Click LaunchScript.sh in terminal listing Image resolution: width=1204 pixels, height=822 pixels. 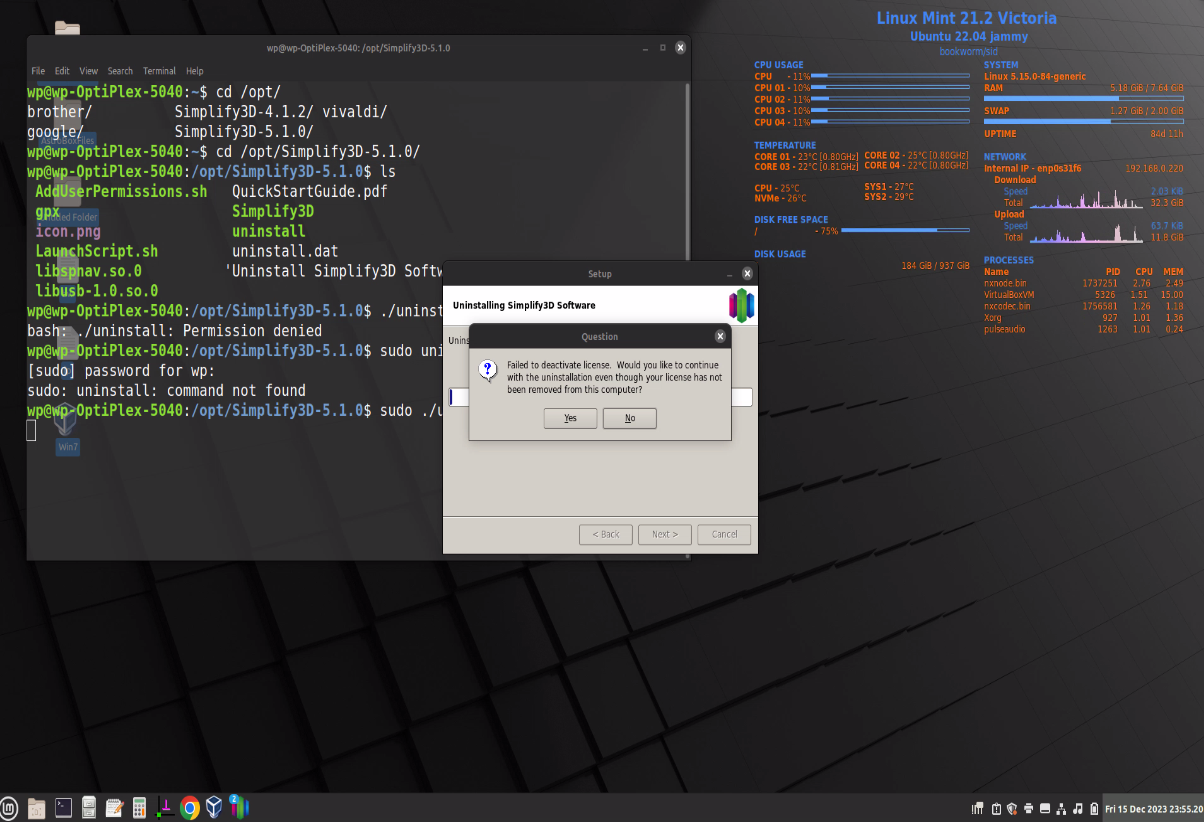pos(96,251)
